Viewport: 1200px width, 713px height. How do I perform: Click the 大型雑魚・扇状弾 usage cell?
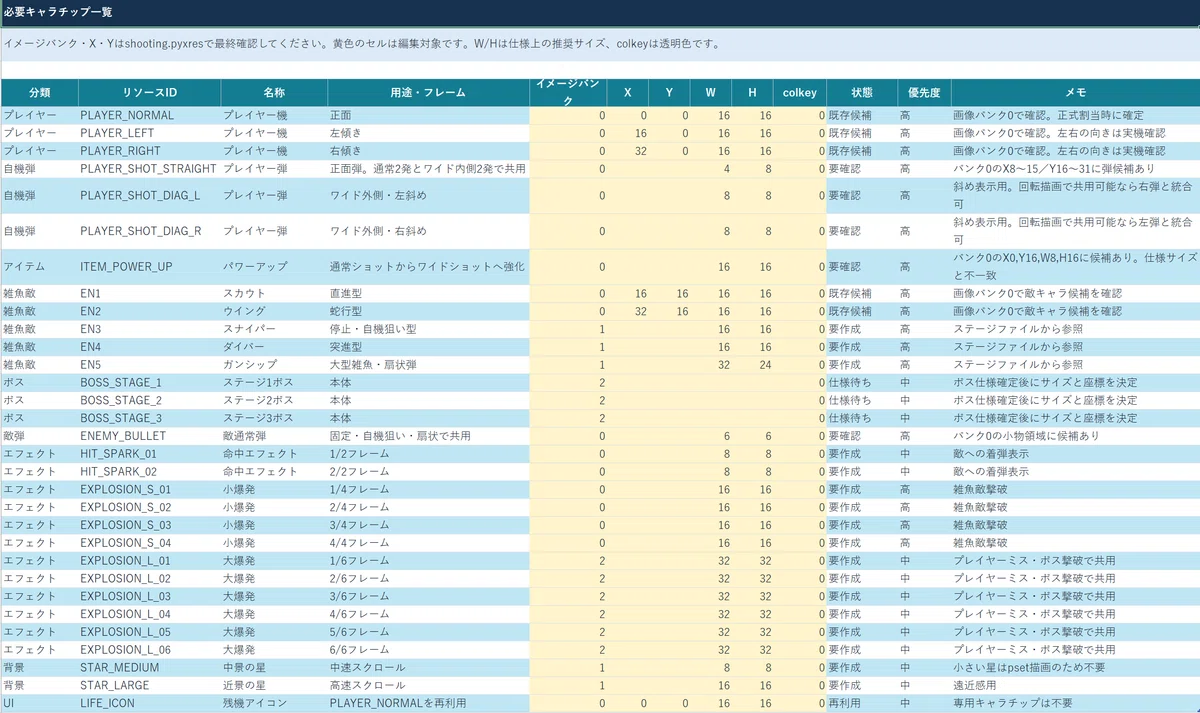428,365
